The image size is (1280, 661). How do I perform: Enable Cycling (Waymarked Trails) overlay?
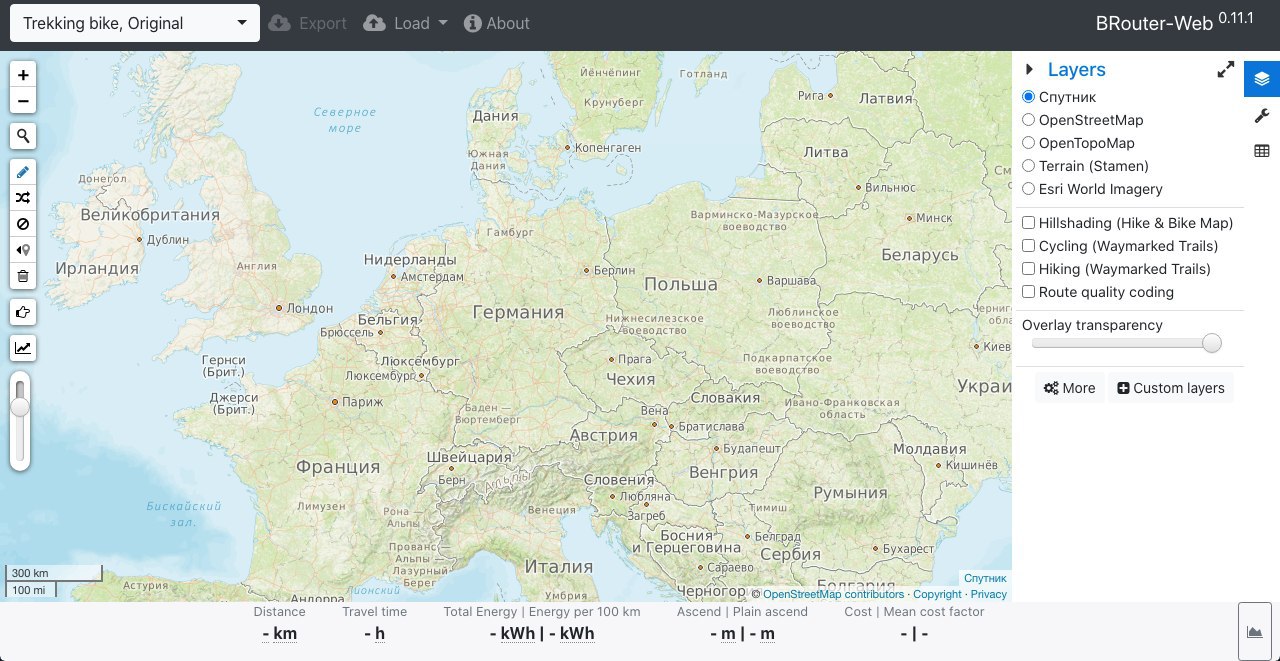click(1028, 246)
